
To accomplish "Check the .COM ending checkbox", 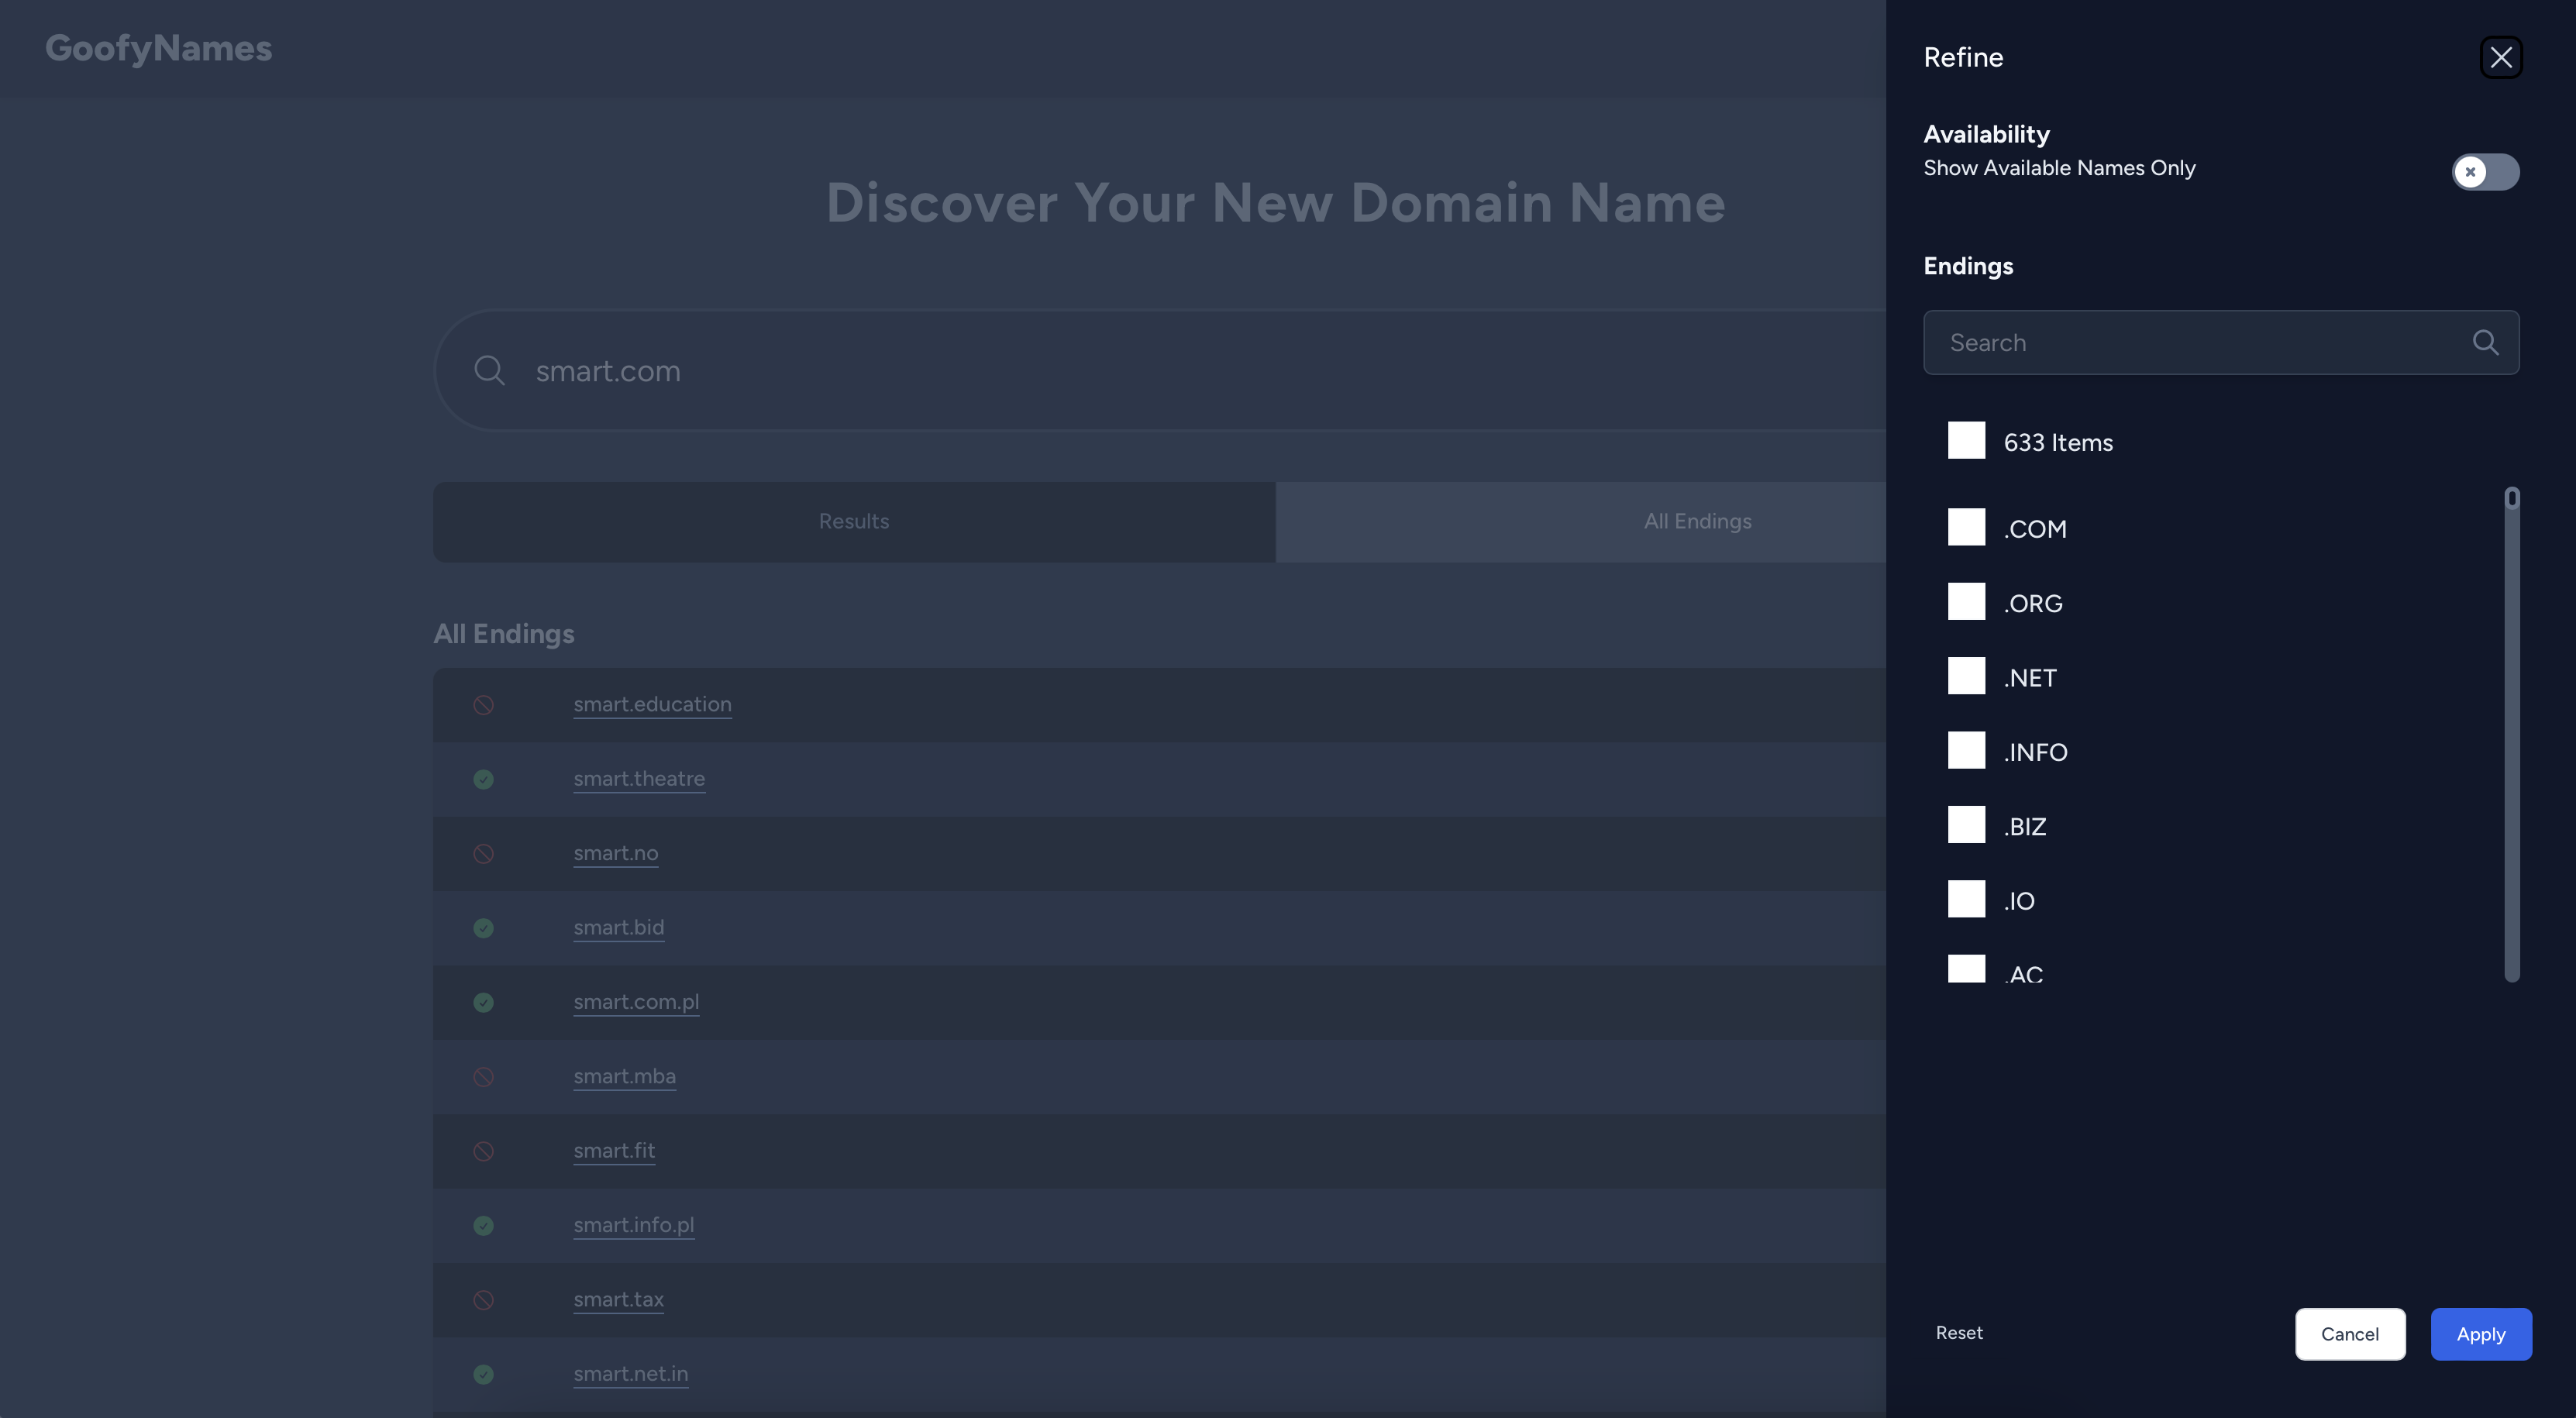I will 1966,527.
